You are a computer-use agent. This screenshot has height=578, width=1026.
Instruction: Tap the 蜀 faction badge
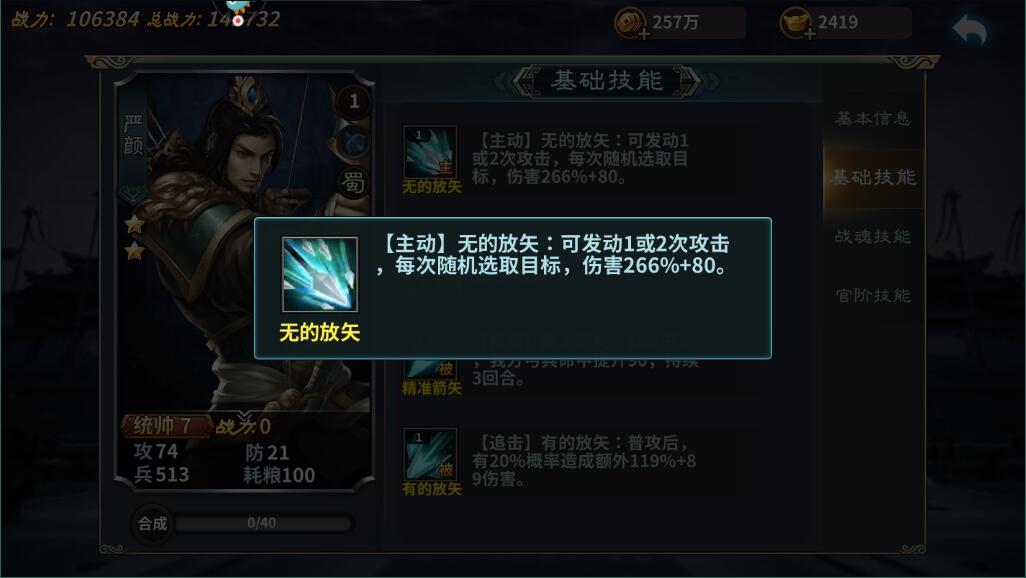coord(354,183)
